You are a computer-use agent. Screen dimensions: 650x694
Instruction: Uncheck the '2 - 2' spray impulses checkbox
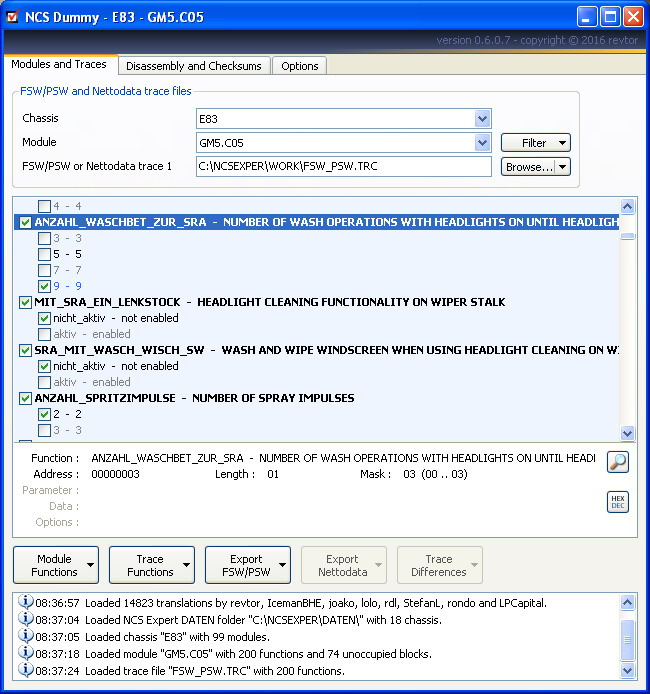[44, 414]
